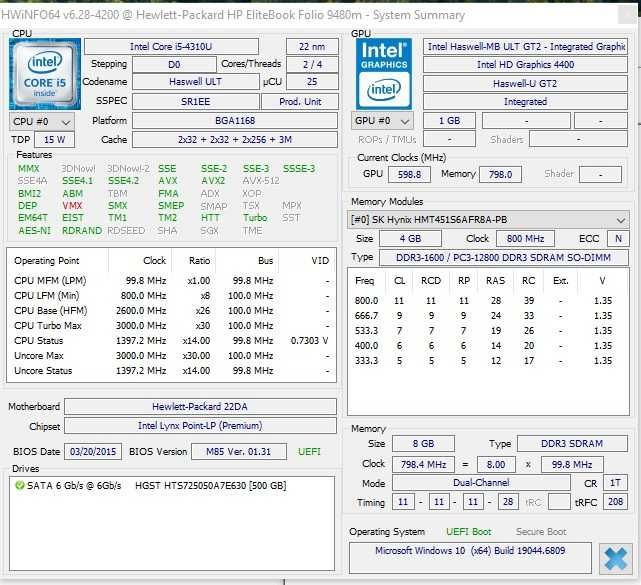Viewport: 641px width, 585px height.
Task: Click the green SATA drive status icon
Action: [x=19, y=485]
